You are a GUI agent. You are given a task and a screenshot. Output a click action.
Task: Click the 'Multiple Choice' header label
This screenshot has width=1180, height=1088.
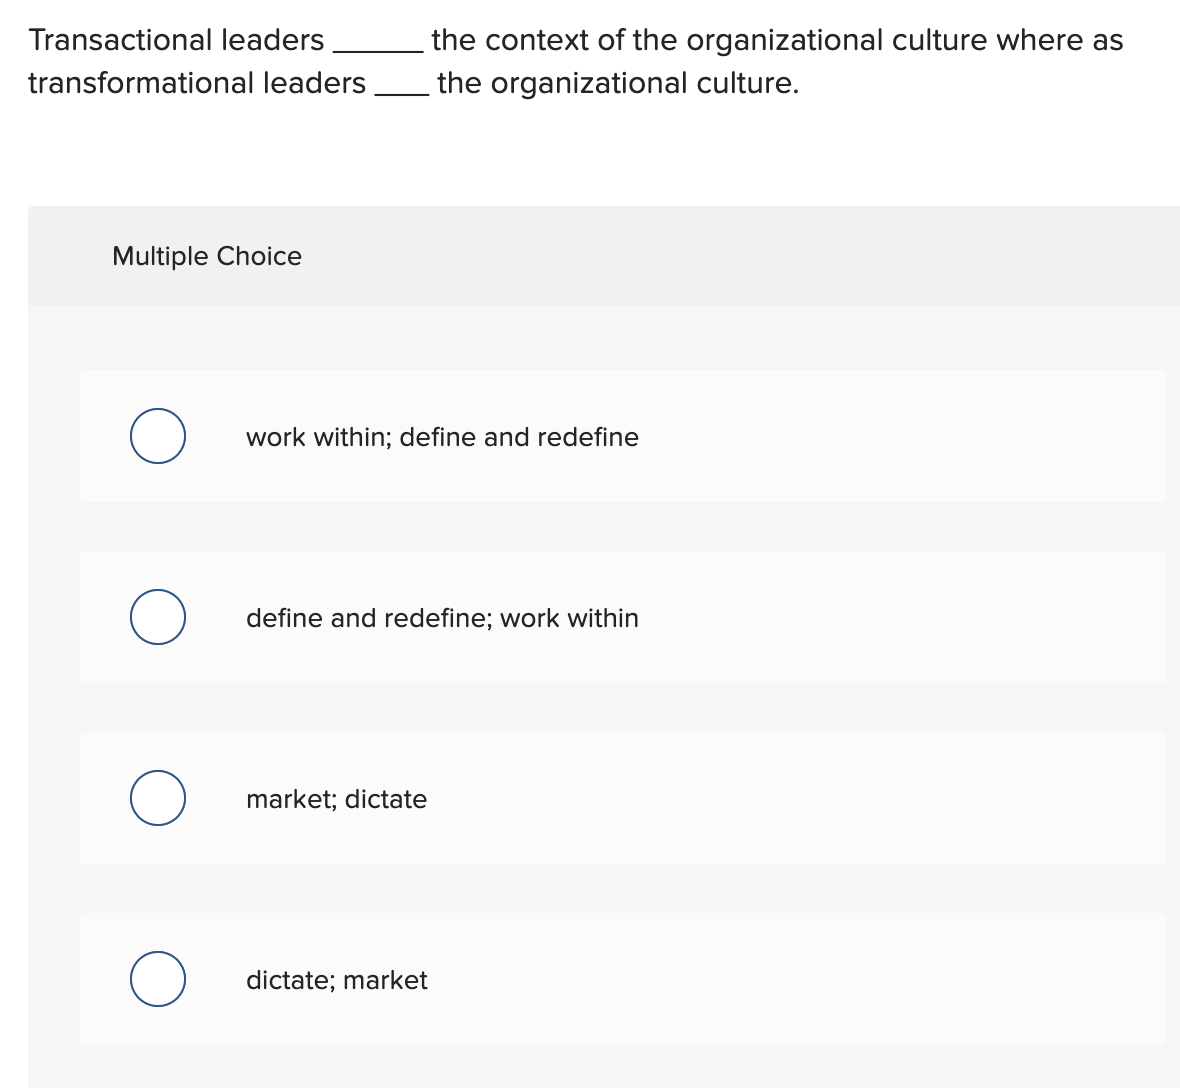tap(206, 256)
